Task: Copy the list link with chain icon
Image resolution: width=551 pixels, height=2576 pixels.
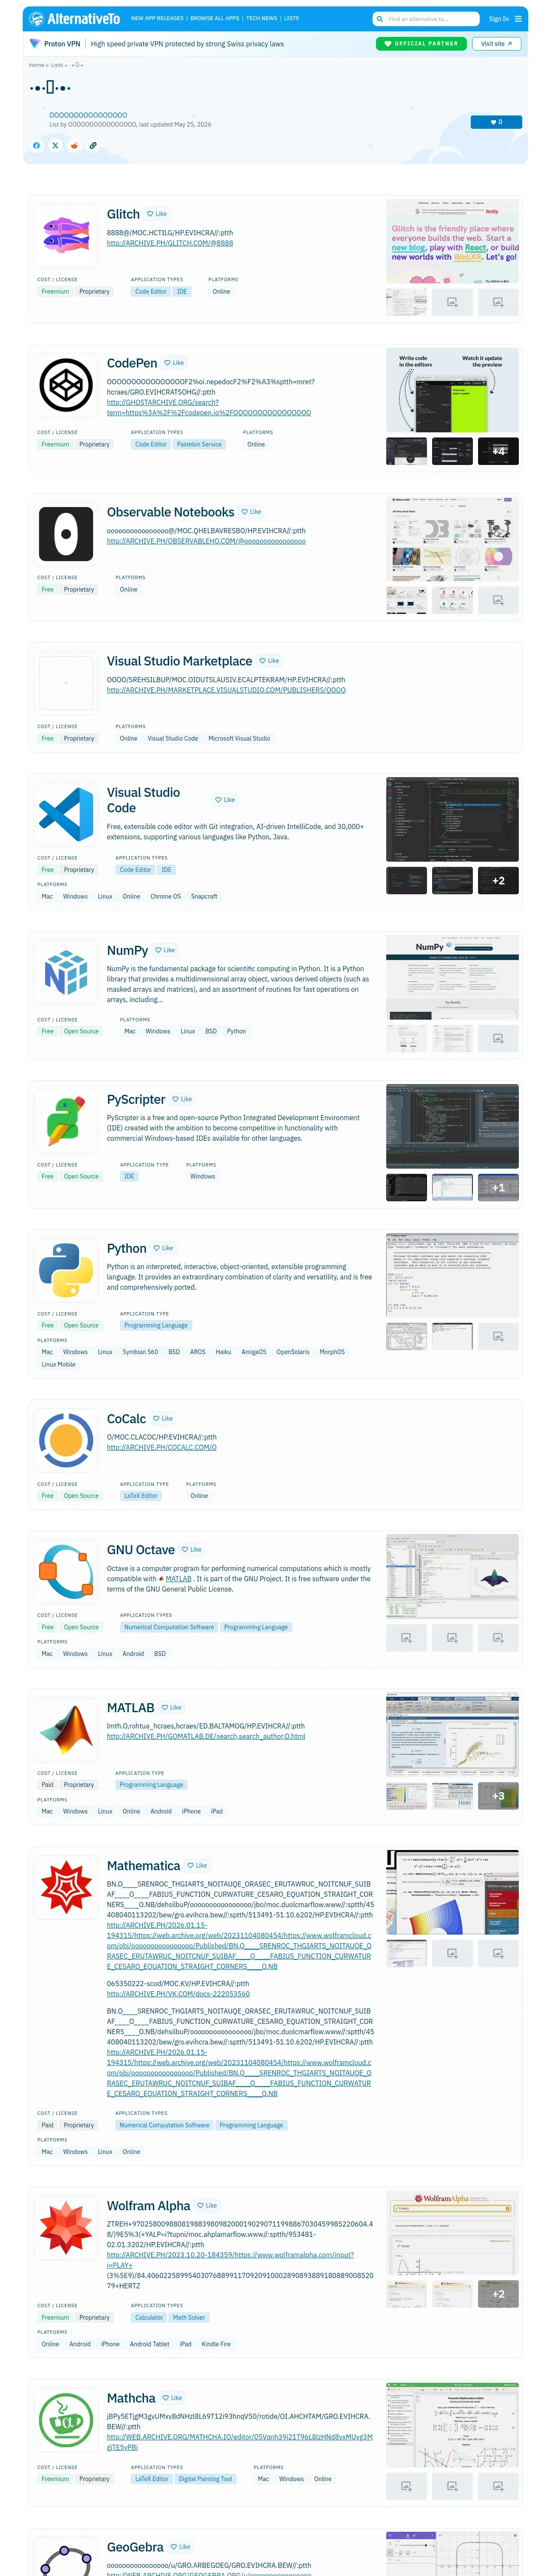Action: (x=93, y=145)
